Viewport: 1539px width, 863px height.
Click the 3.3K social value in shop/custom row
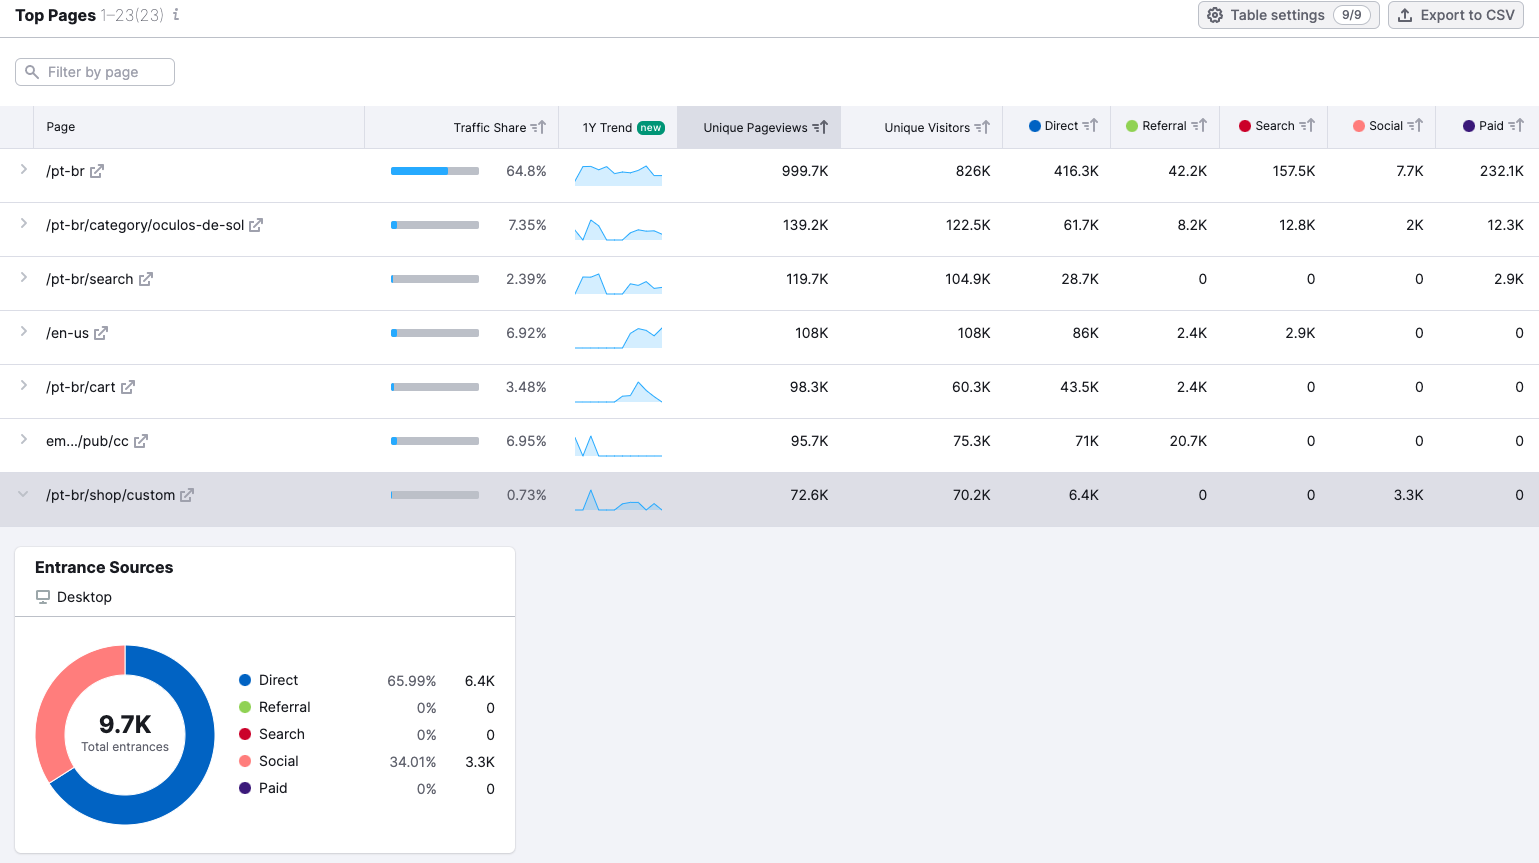(x=1409, y=495)
